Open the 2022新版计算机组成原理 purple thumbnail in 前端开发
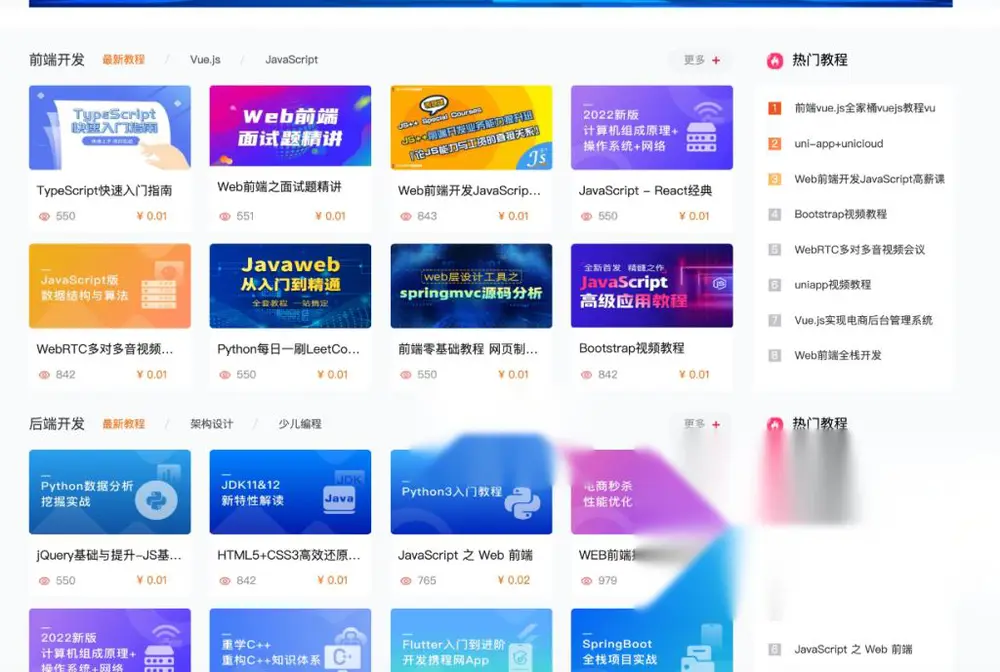This screenshot has width=1000, height=672. (x=652, y=128)
